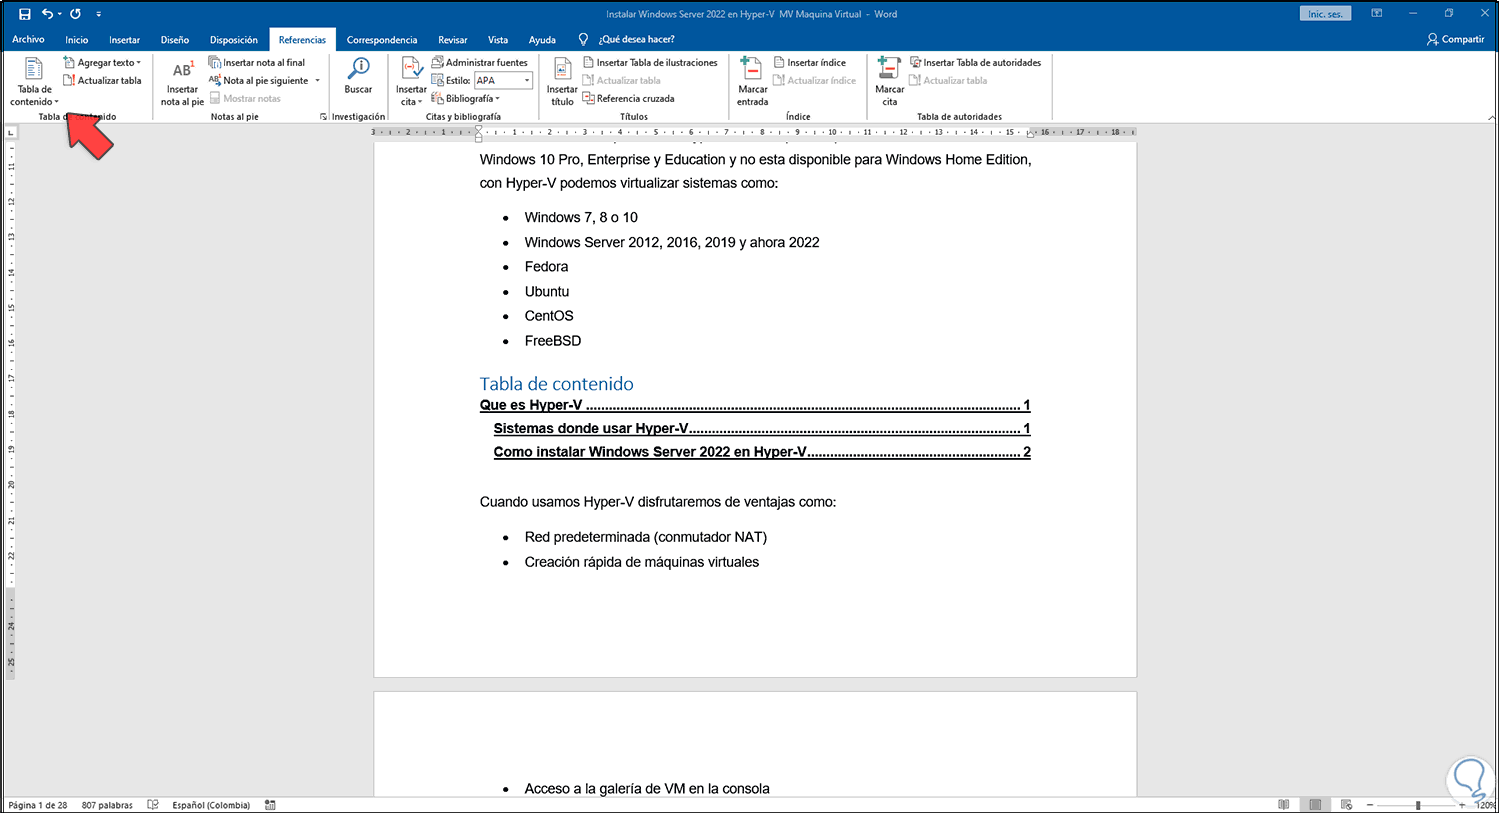
Task: Follow the 'Sistemas donde usar Hyper-V' contents entry
Action: 762,428
